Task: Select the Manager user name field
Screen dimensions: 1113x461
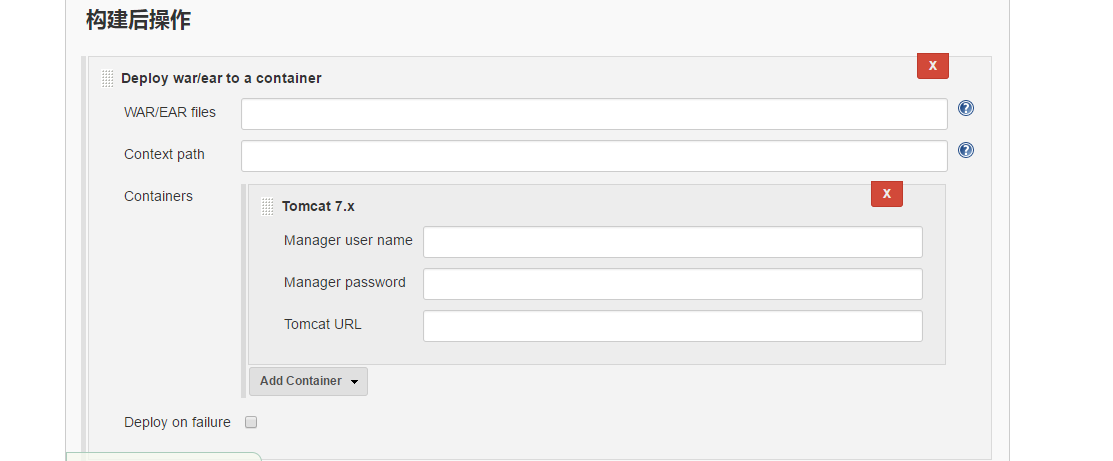Action: (x=673, y=242)
